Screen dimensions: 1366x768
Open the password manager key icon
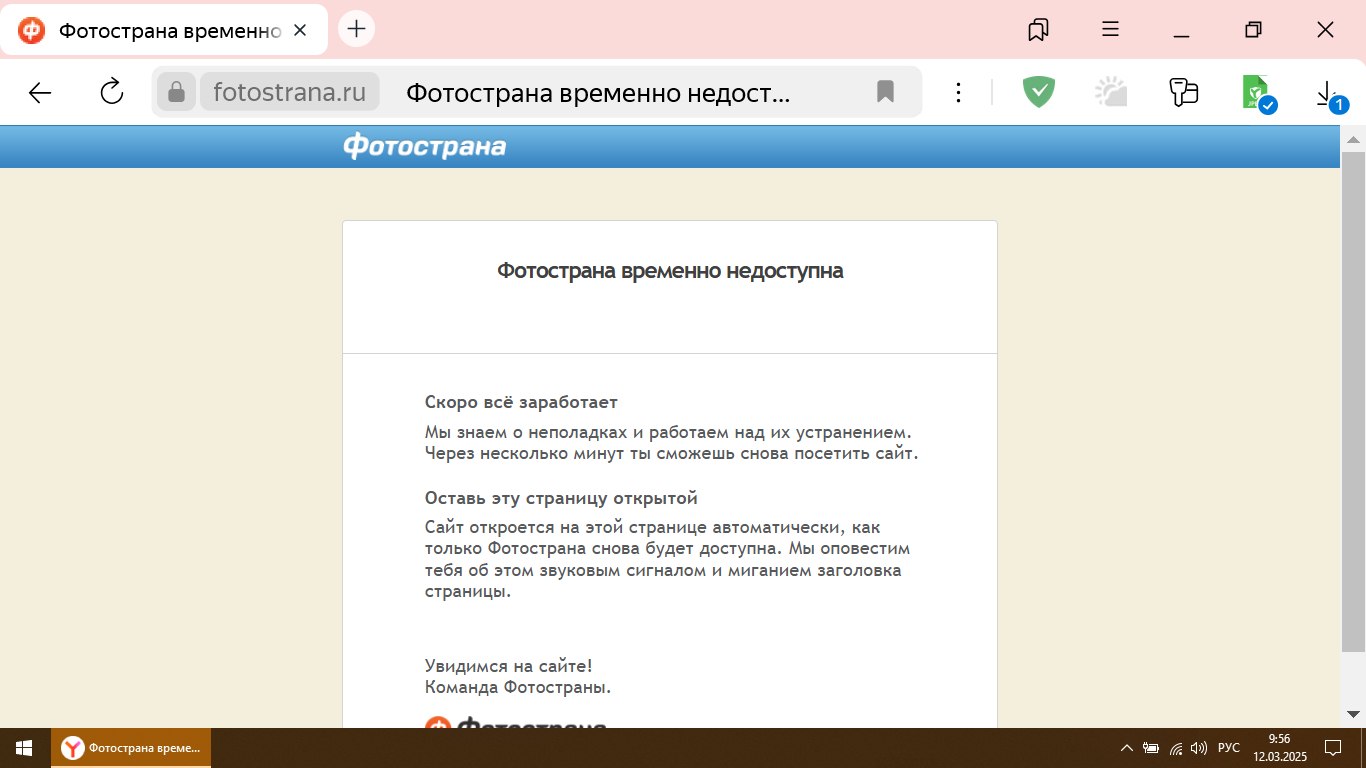coord(1183,93)
